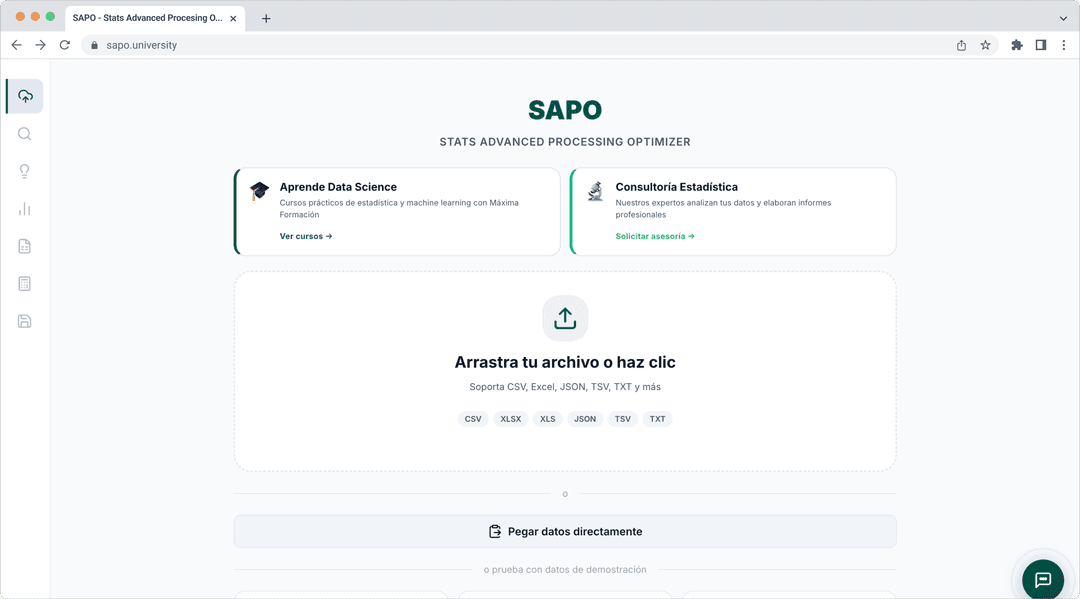This screenshot has height=599, width=1080.
Task: Expand the tab search chevron
Action: 1063,19
